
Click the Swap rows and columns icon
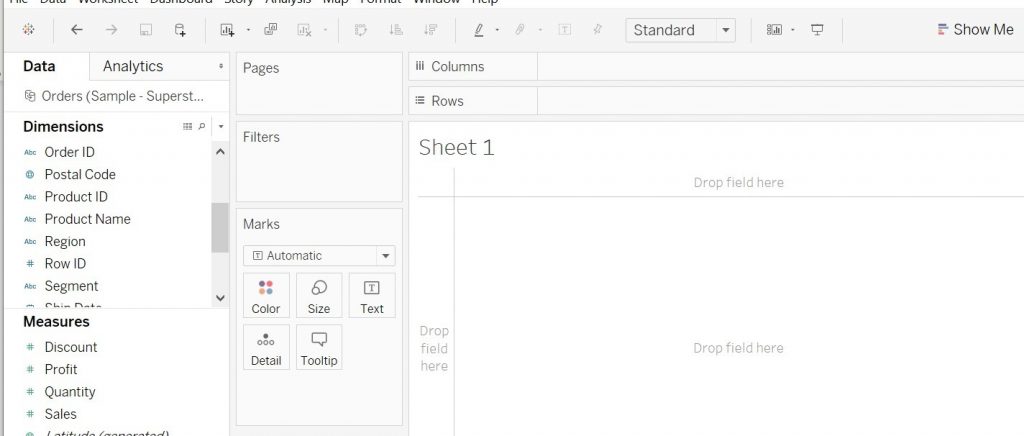[360, 29]
